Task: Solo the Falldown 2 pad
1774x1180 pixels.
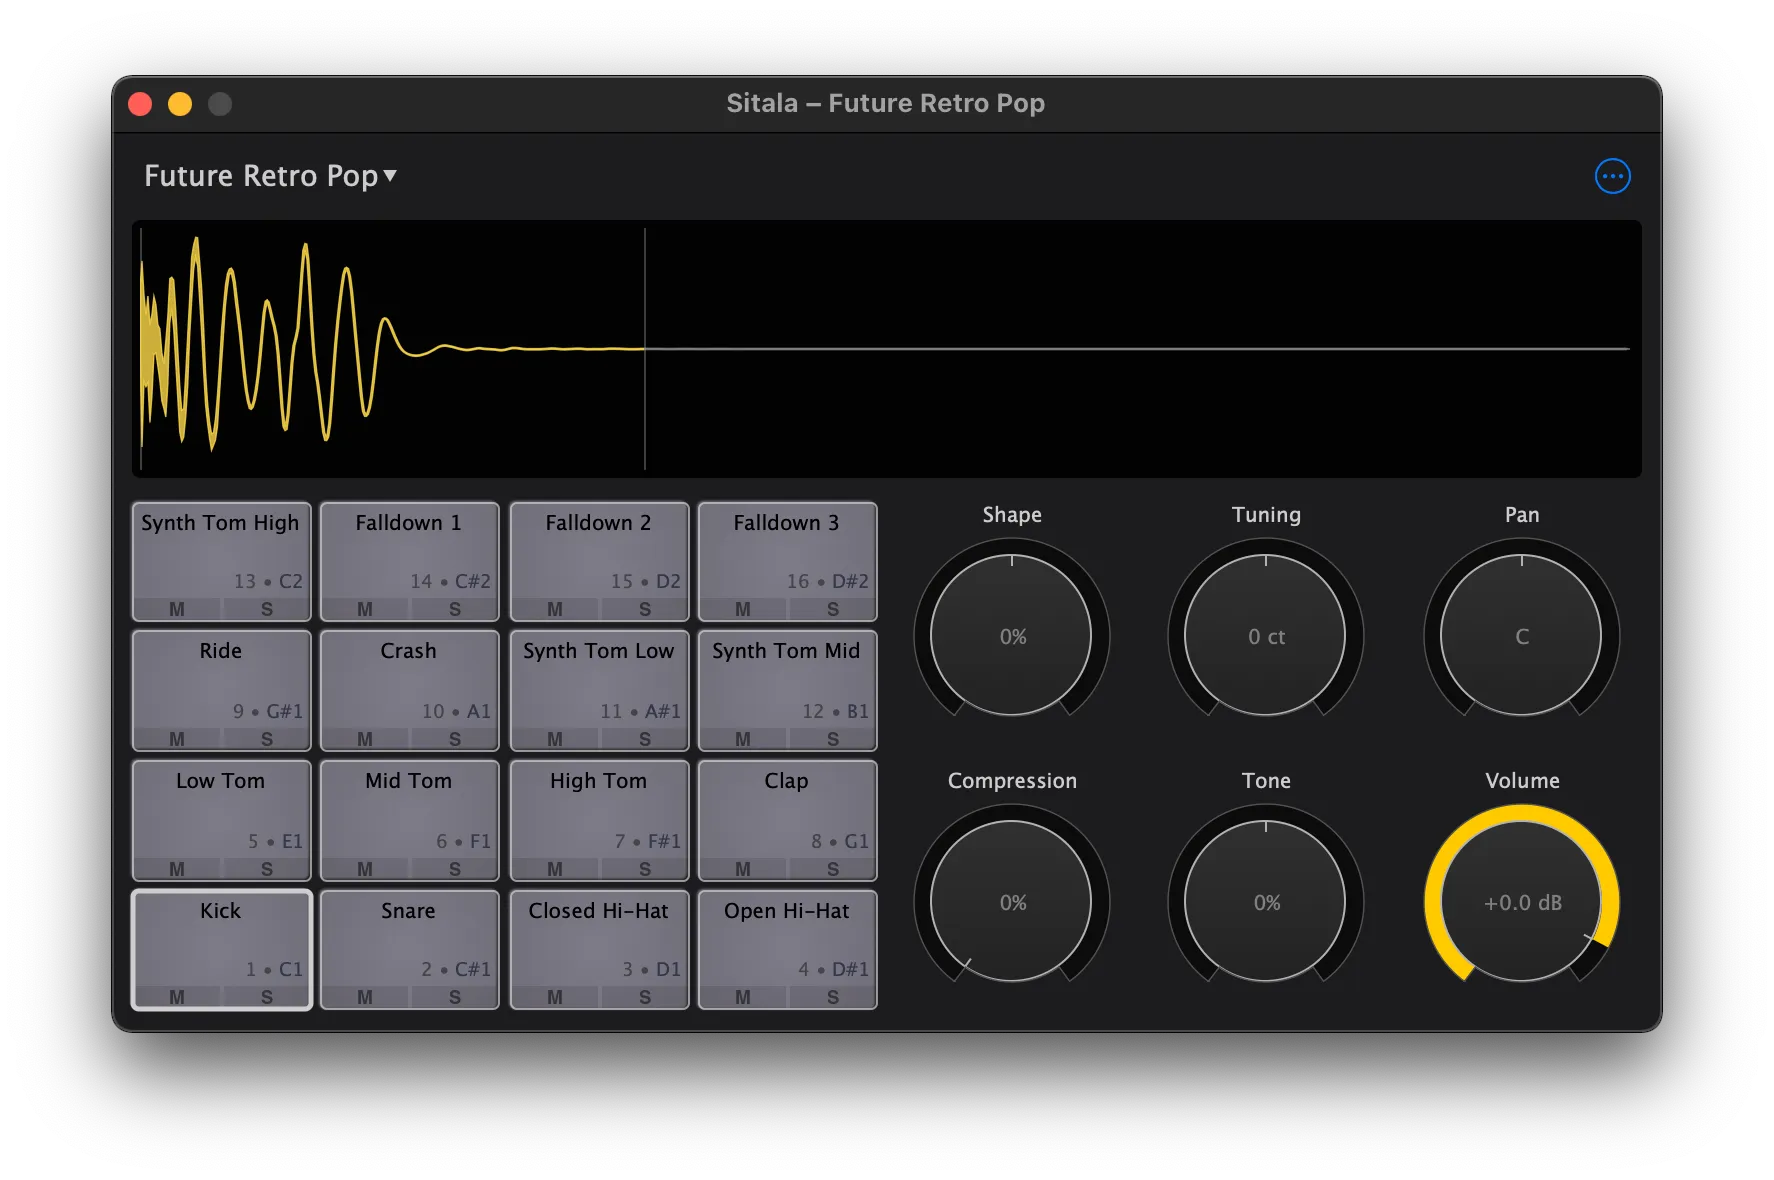Action: (x=645, y=609)
